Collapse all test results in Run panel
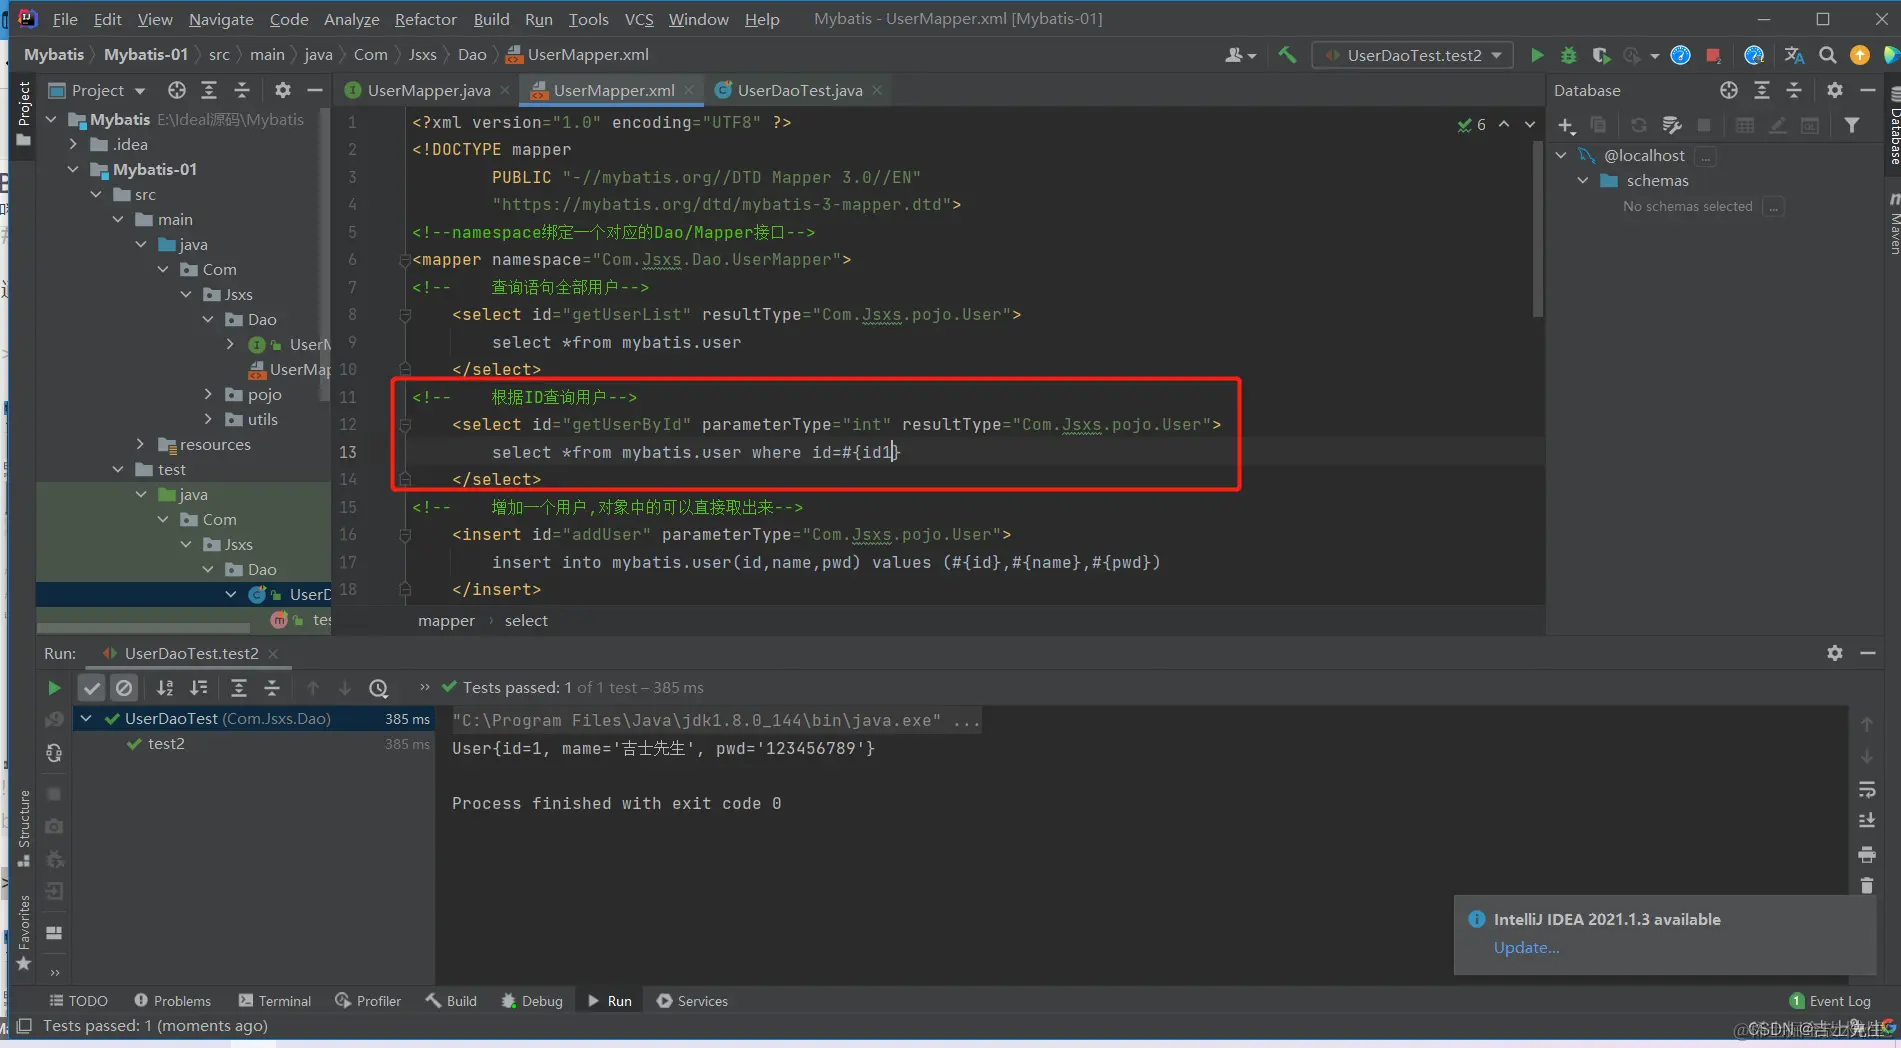 271,688
